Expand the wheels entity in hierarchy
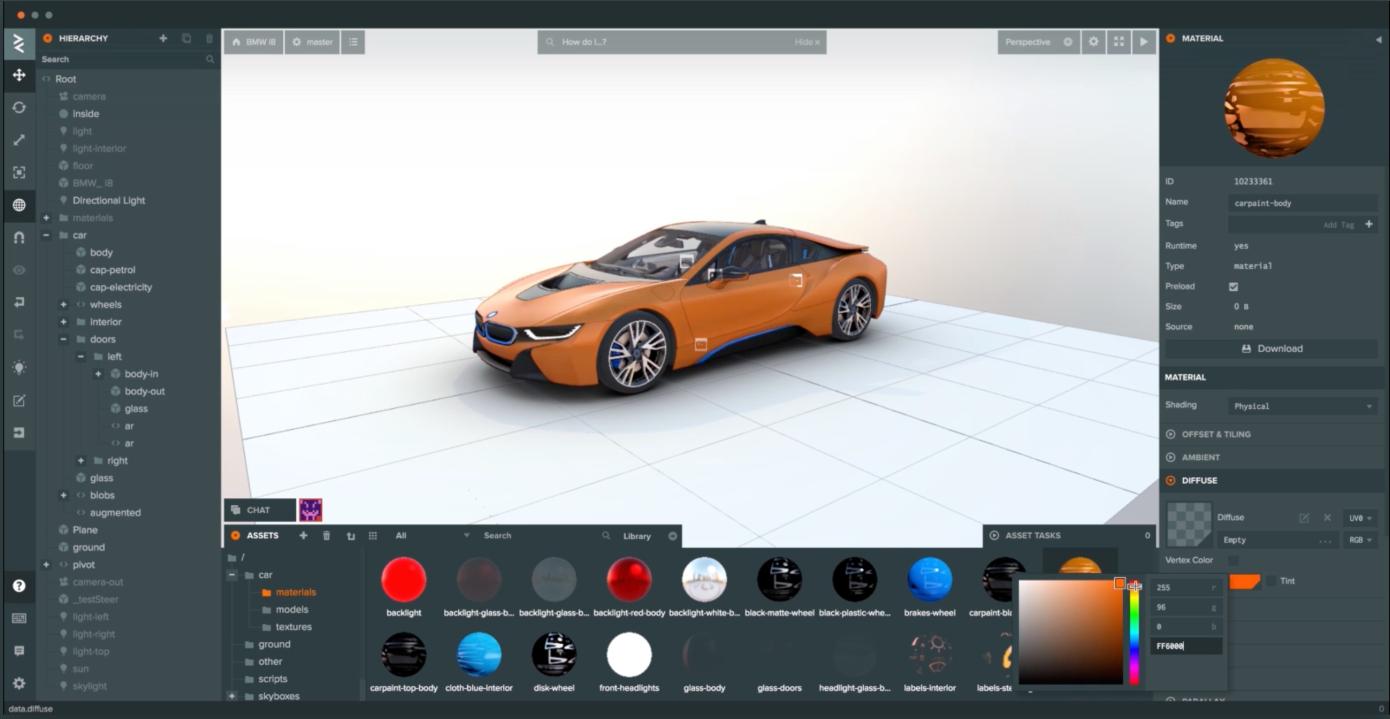The width and height of the screenshot is (1390, 719). click(x=63, y=305)
